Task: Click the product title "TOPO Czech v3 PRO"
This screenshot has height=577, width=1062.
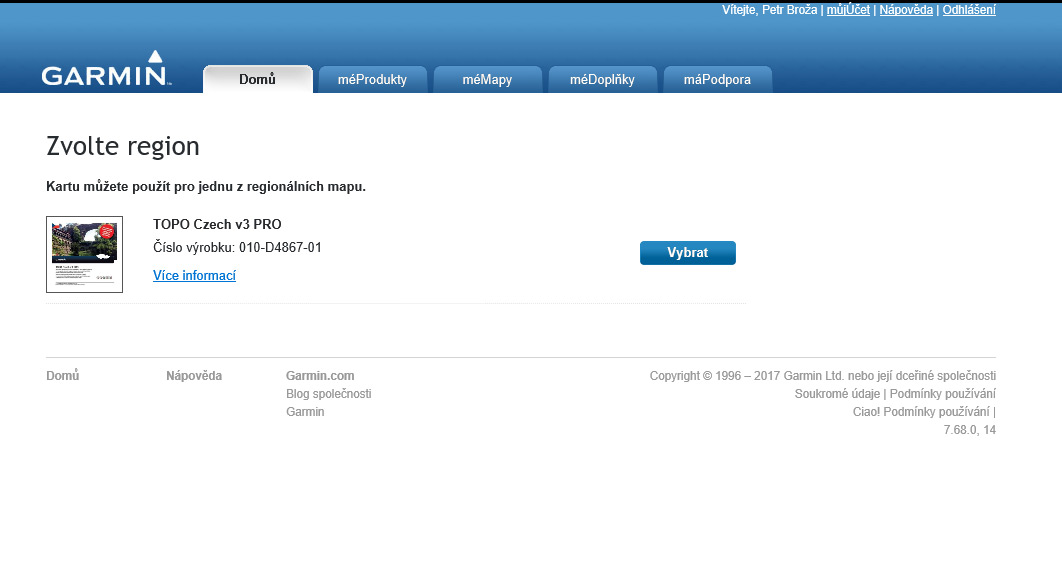Action: (x=217, y=224)
